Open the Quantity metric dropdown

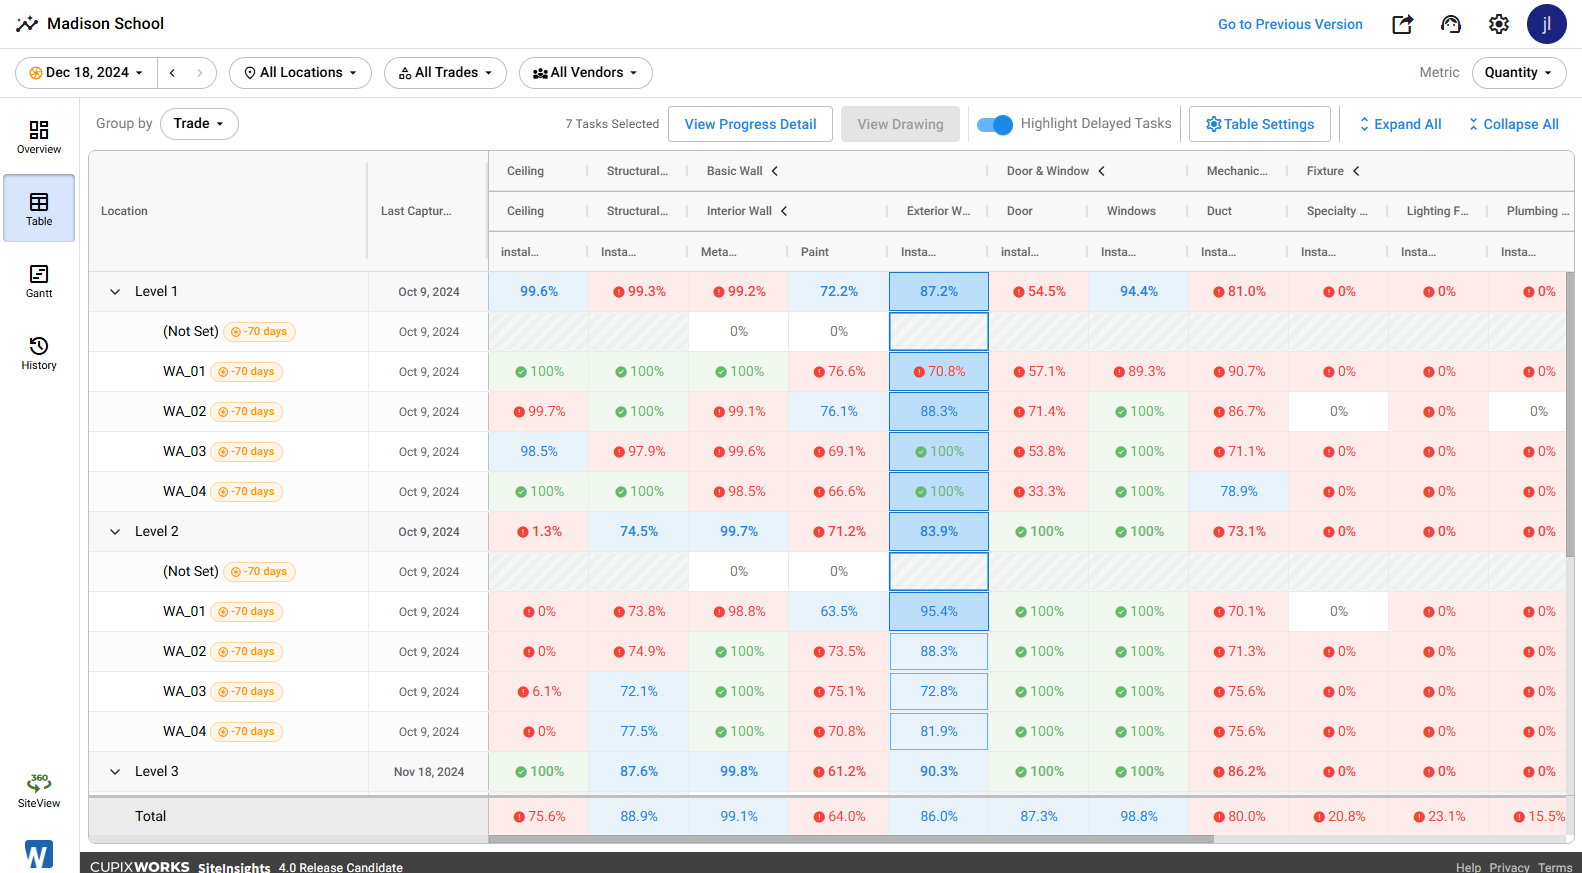[x=1518, y=73]
